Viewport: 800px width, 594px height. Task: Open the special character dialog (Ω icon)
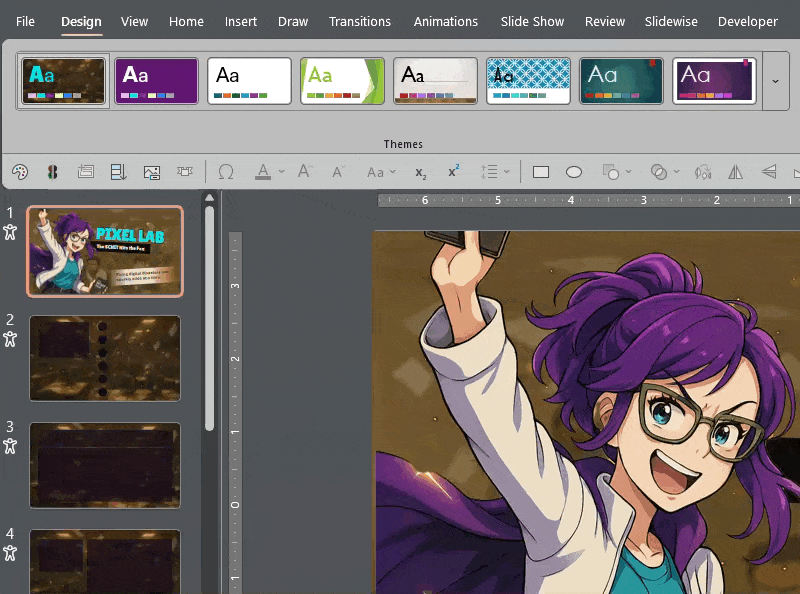pyautogui.click(x=225, y=172)
